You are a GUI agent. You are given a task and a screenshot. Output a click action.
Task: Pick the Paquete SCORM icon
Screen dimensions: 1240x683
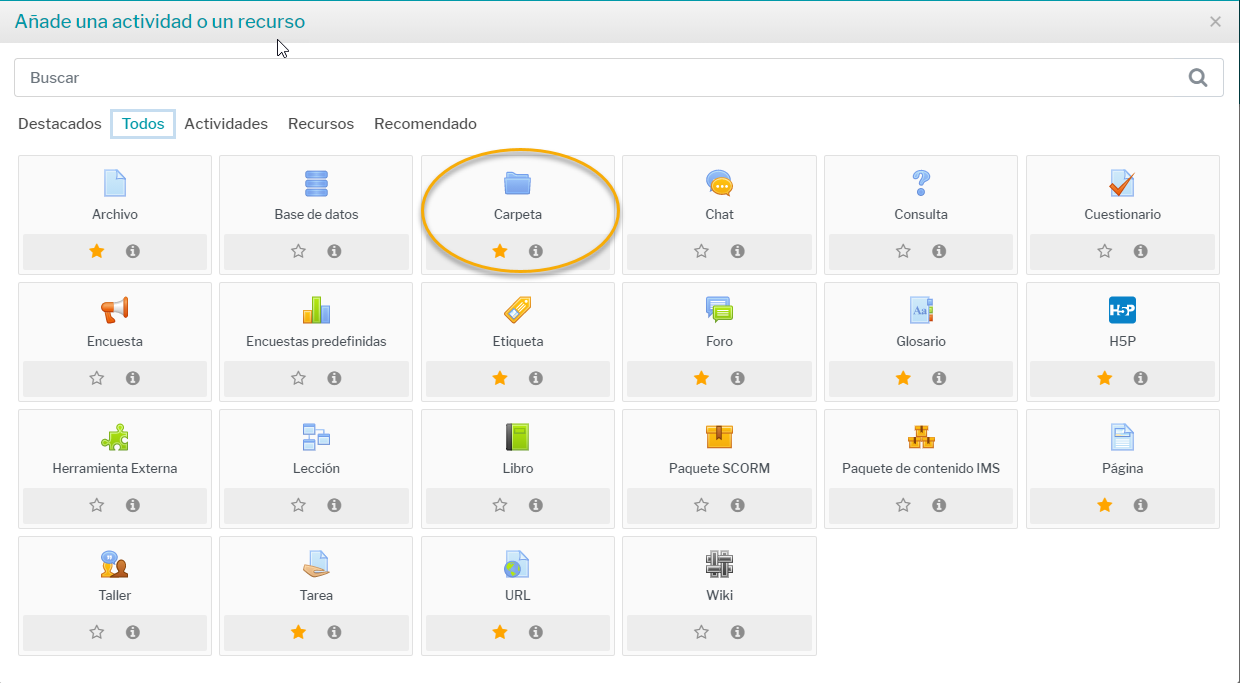pyautogui.click(x=719, y=437)
